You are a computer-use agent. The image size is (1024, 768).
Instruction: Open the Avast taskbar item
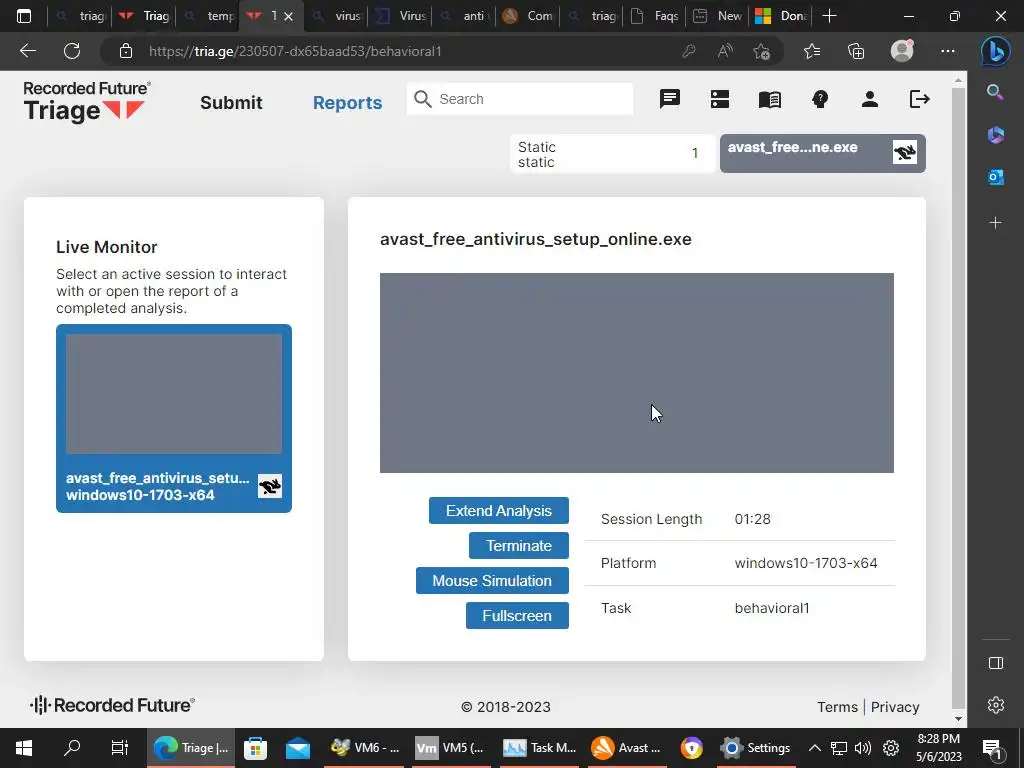tap(626, 748)
